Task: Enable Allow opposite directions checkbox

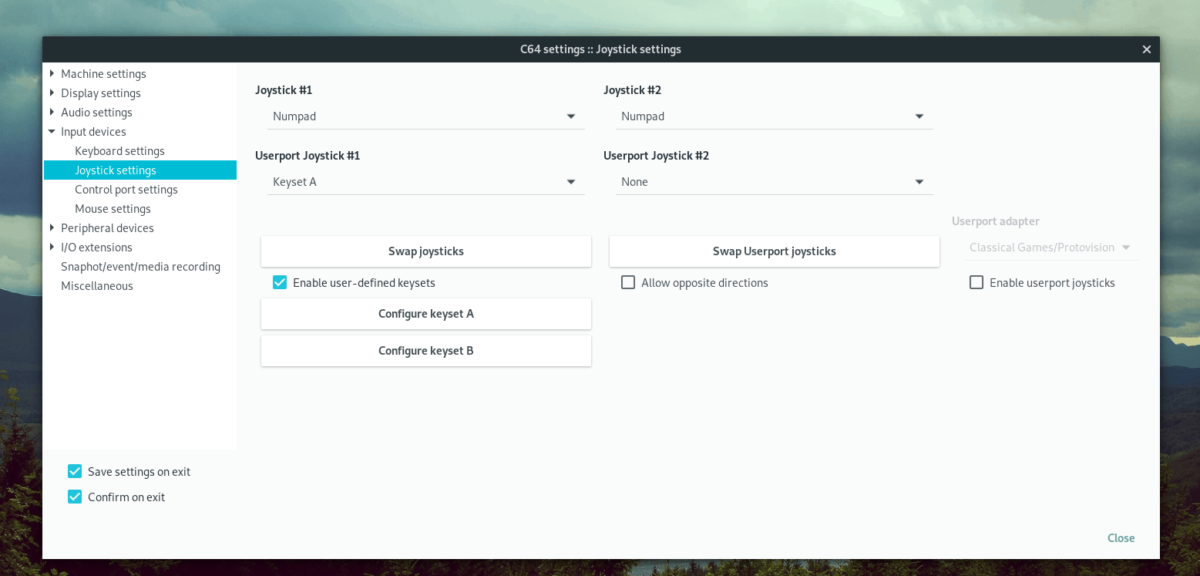Action: [628, 283]
